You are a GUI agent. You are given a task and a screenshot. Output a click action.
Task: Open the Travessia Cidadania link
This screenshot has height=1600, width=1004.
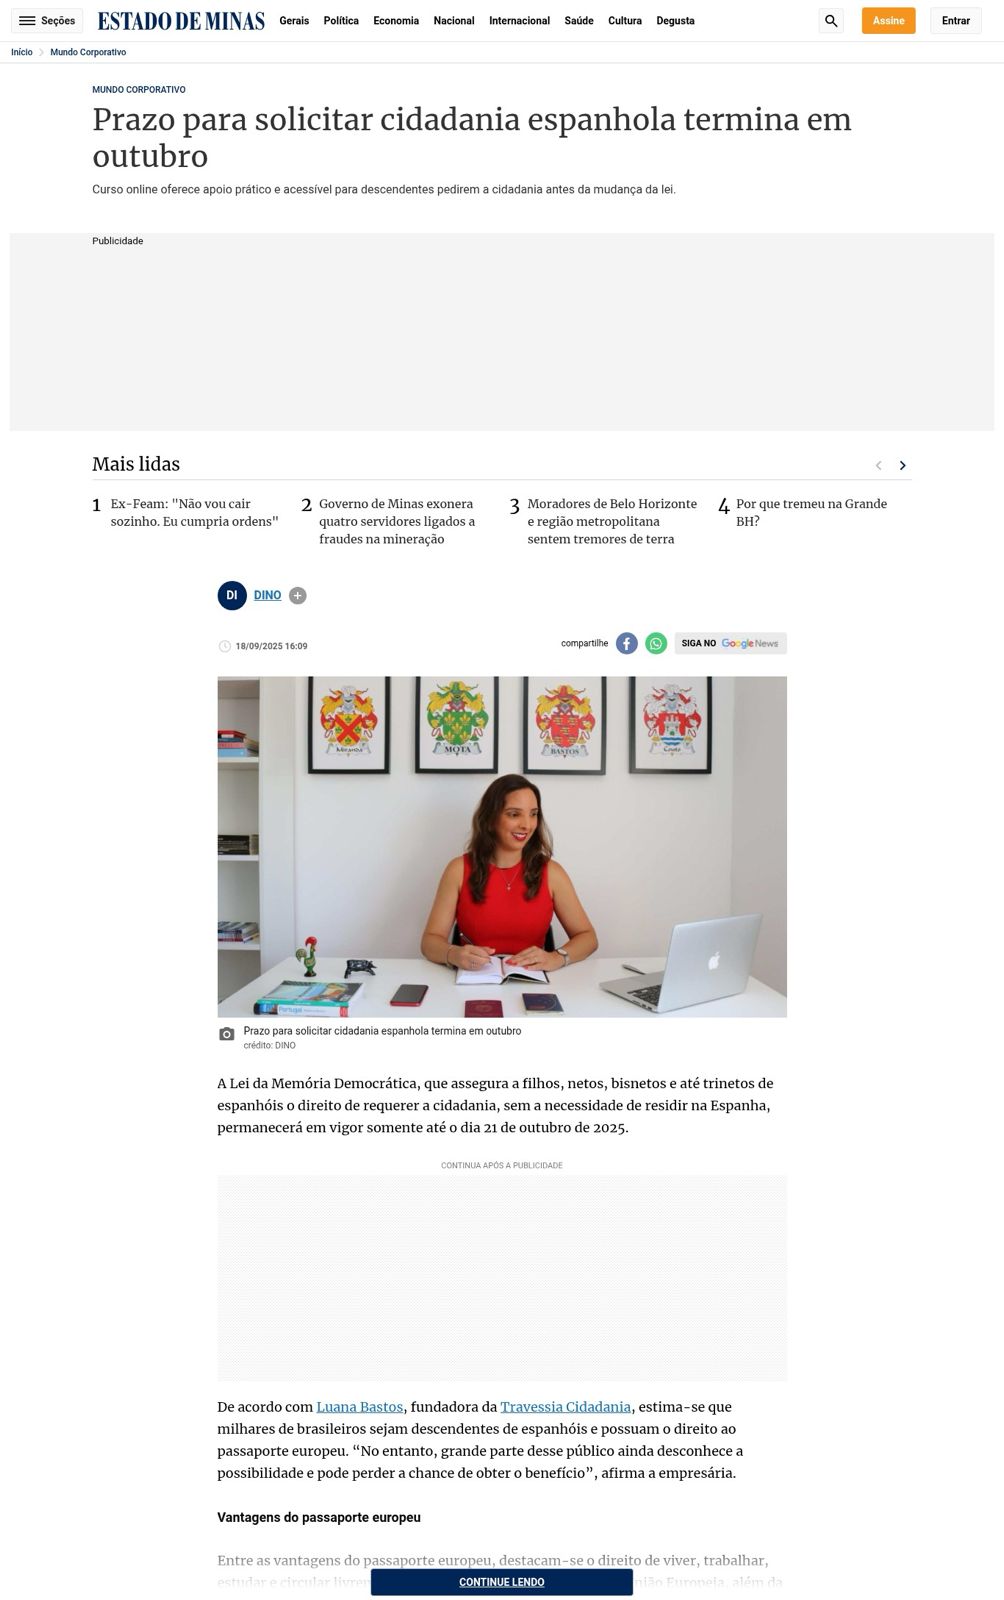566,1407
